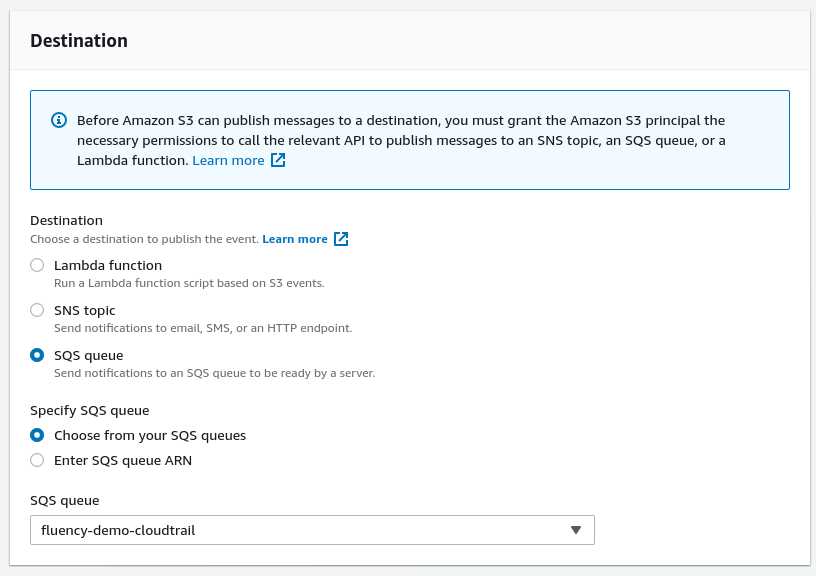
Task: Click the external link icon beside the bold Learn more
Action: pyautogui.click(x=341, y=239)
